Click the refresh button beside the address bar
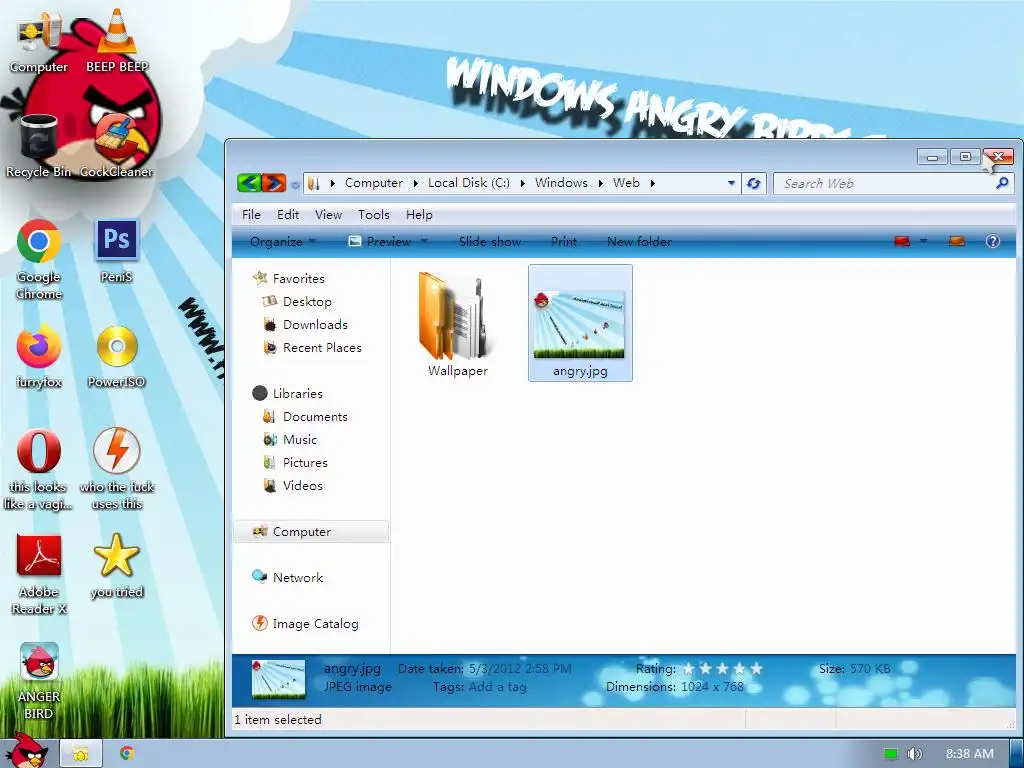The image size is (1024, 768). 754,184
